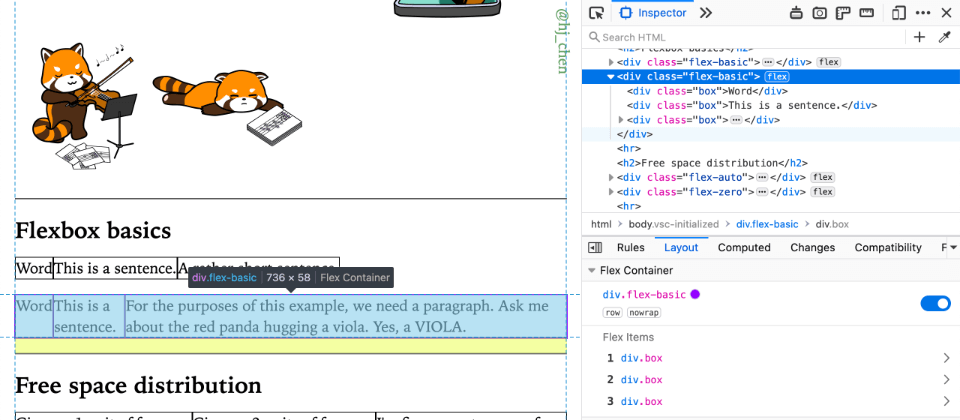This screenshot has width=960, height=420.
Task: Click the paragraph box about the VIOLA
Action: 346,316
